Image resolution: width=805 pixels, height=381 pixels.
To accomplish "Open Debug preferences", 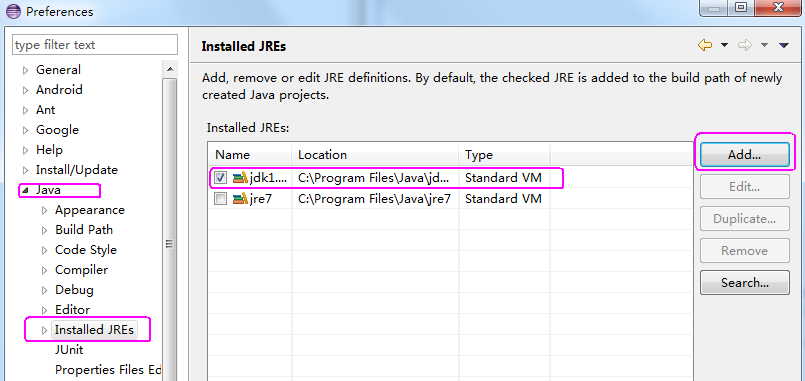I will point(74,290).
